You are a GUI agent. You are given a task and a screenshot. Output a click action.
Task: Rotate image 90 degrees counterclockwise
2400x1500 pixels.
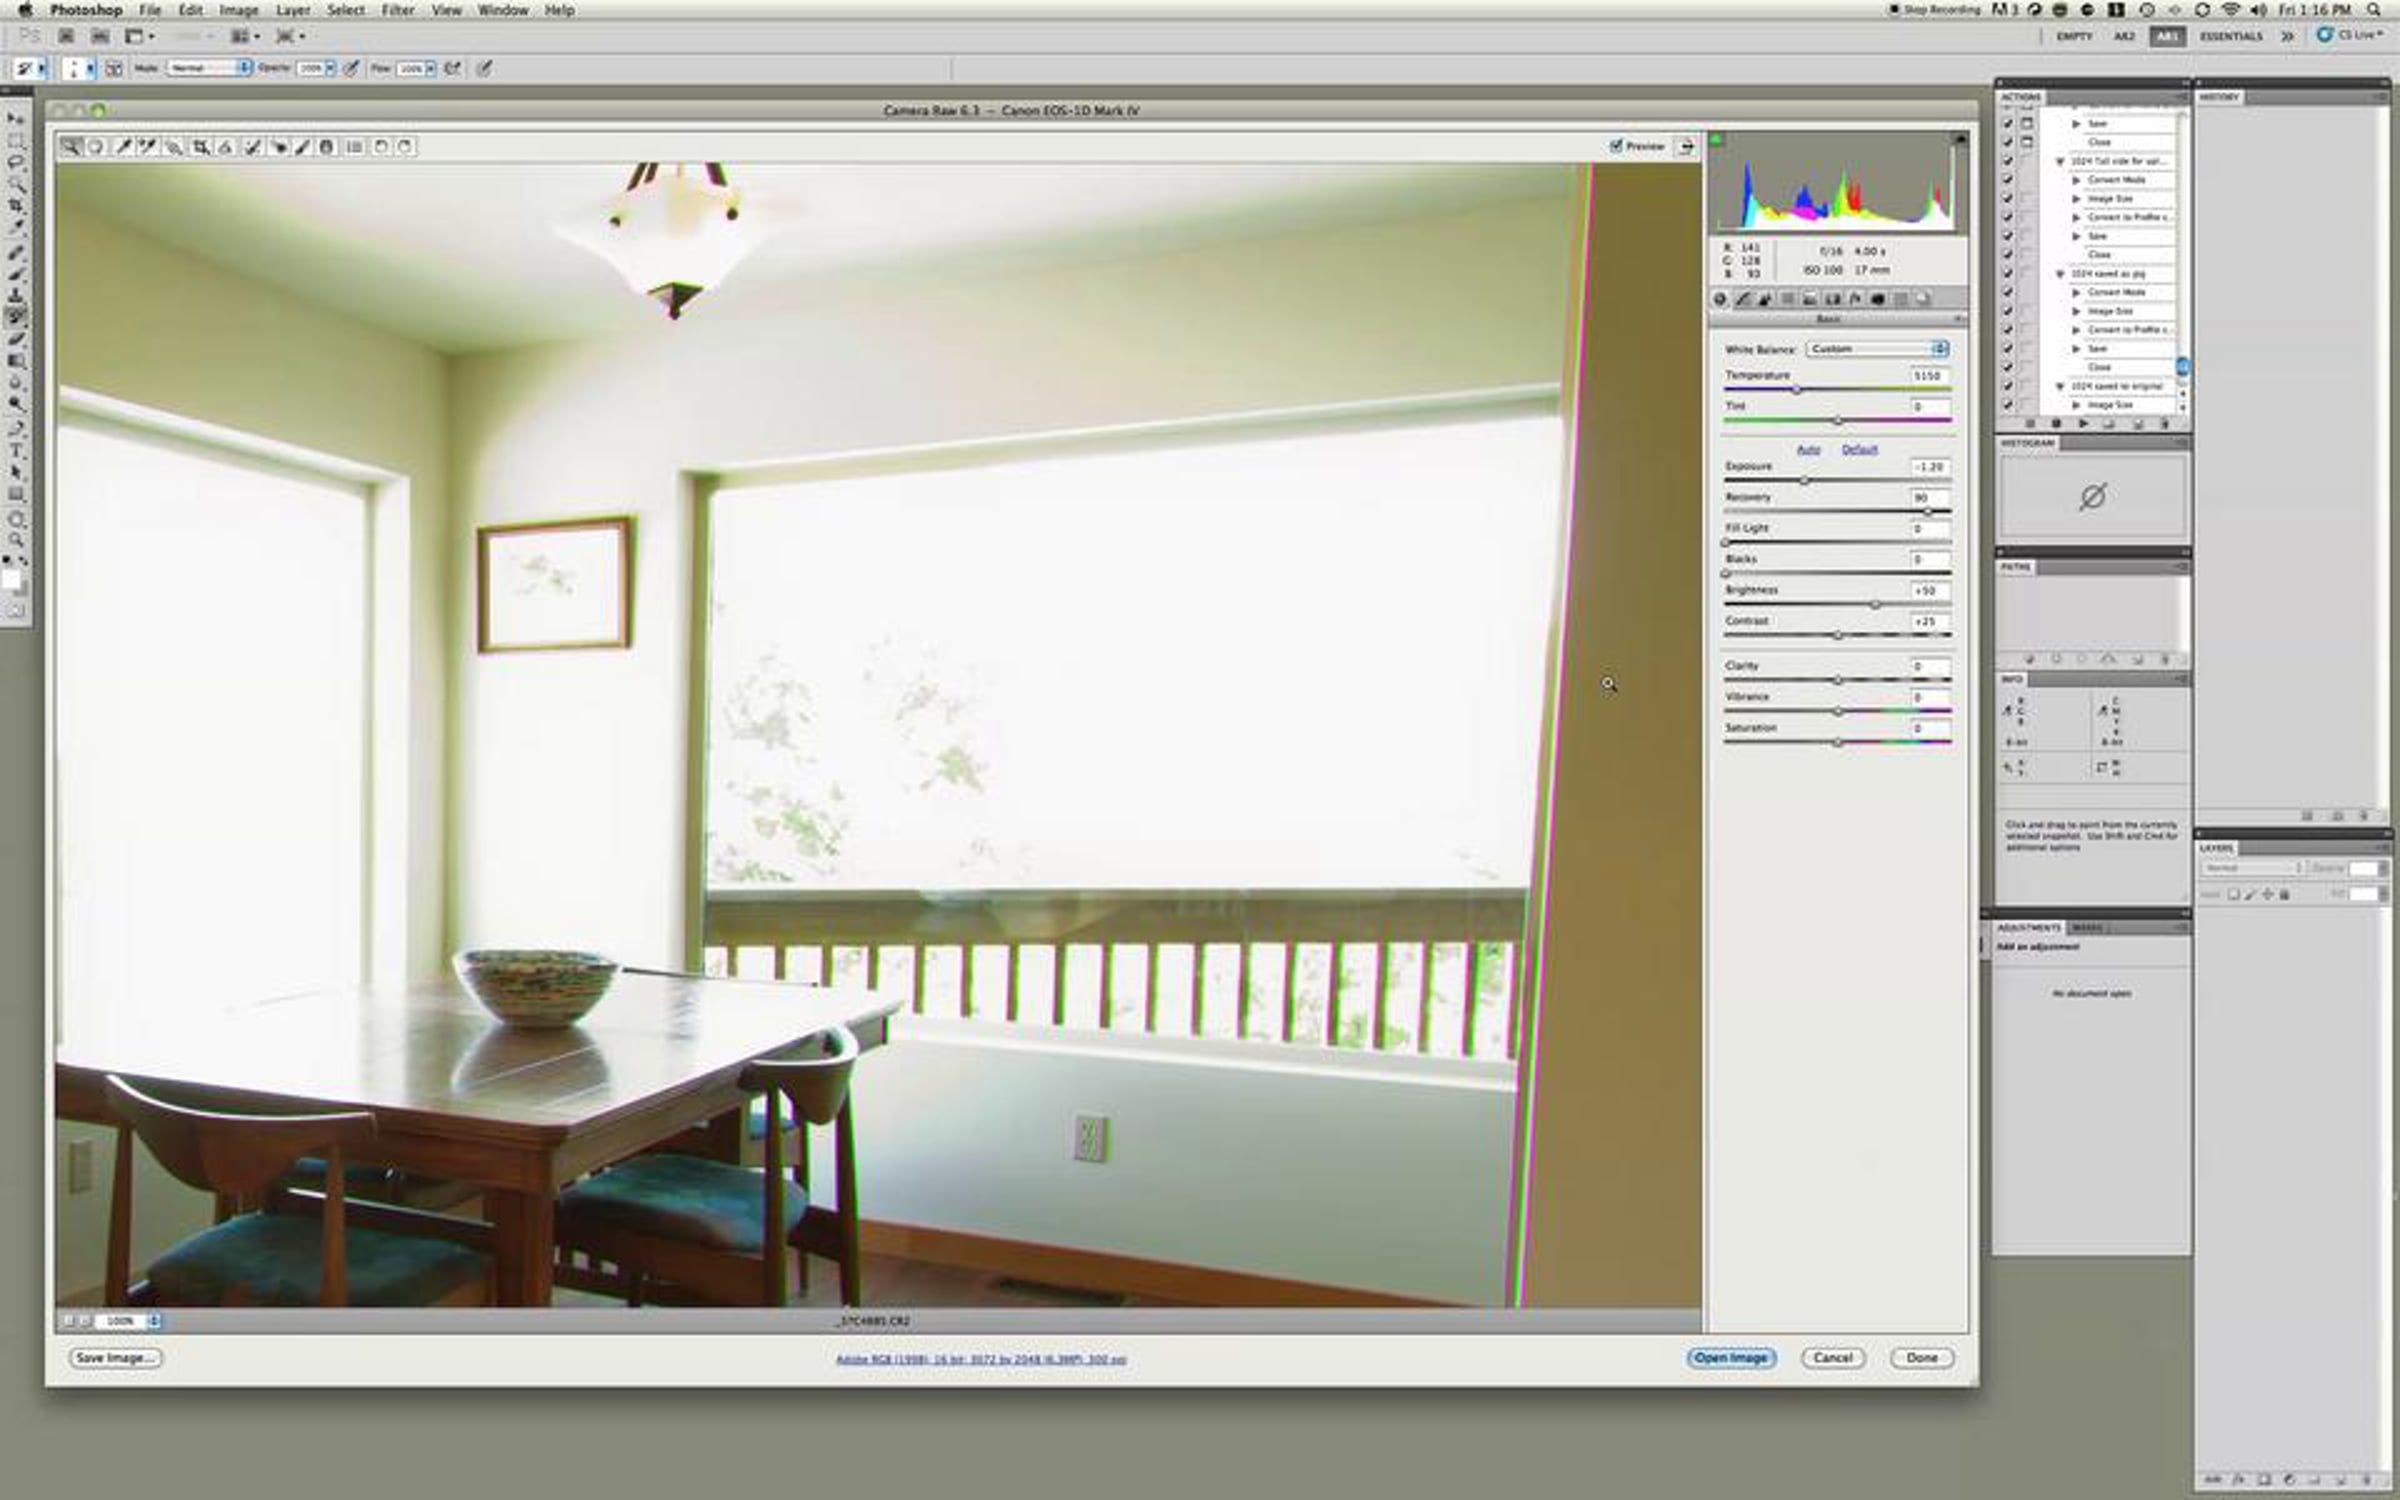tap(380, 147)
